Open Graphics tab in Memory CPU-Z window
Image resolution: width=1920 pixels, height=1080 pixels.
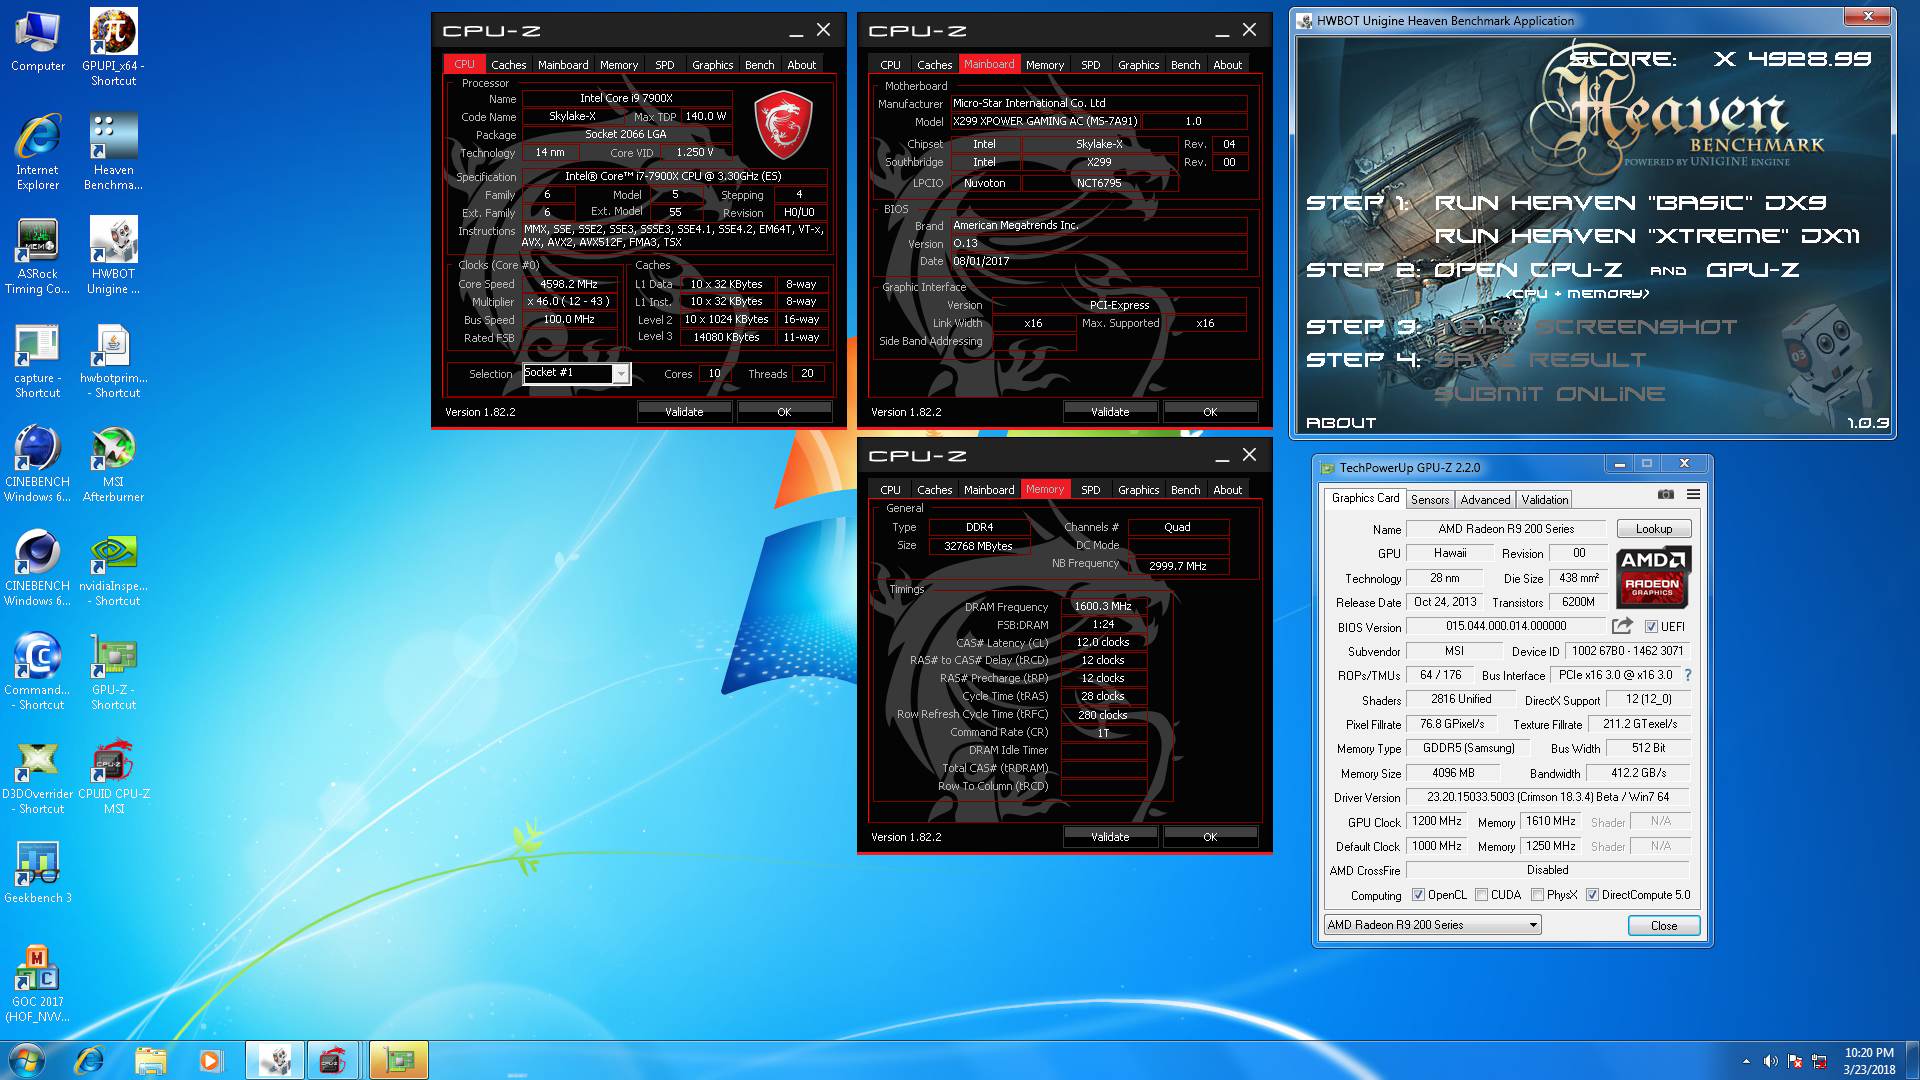click(1138, 489)
